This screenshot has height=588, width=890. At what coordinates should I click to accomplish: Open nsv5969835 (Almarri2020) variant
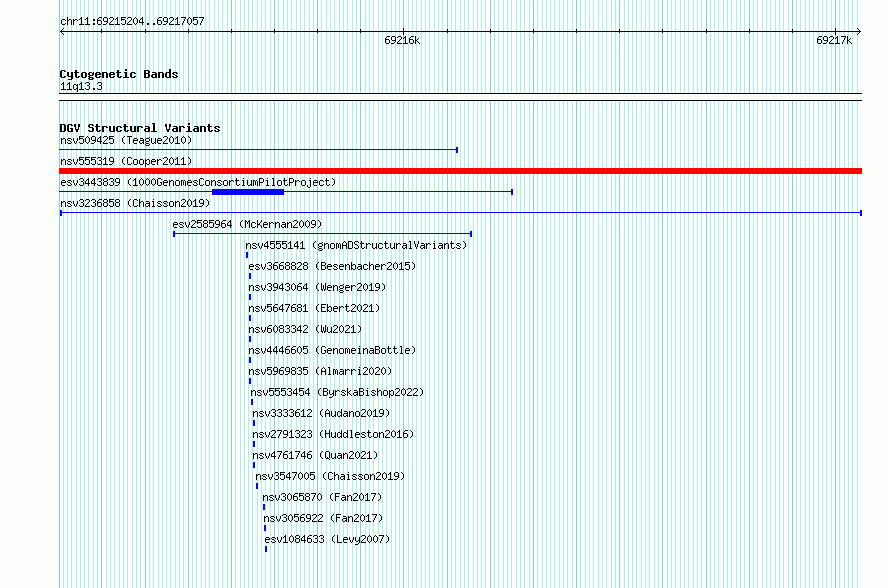click(x=320, y=371)
